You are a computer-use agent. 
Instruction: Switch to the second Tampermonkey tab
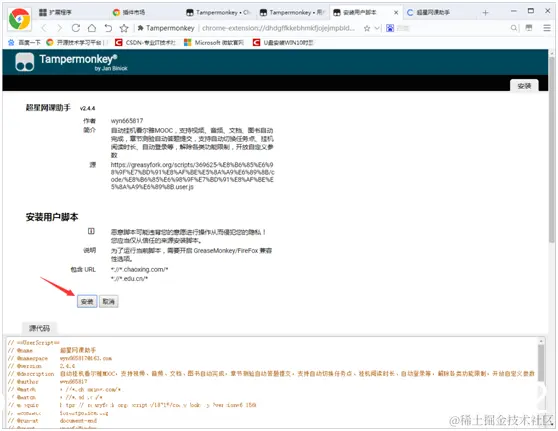[x=293, y=12]
